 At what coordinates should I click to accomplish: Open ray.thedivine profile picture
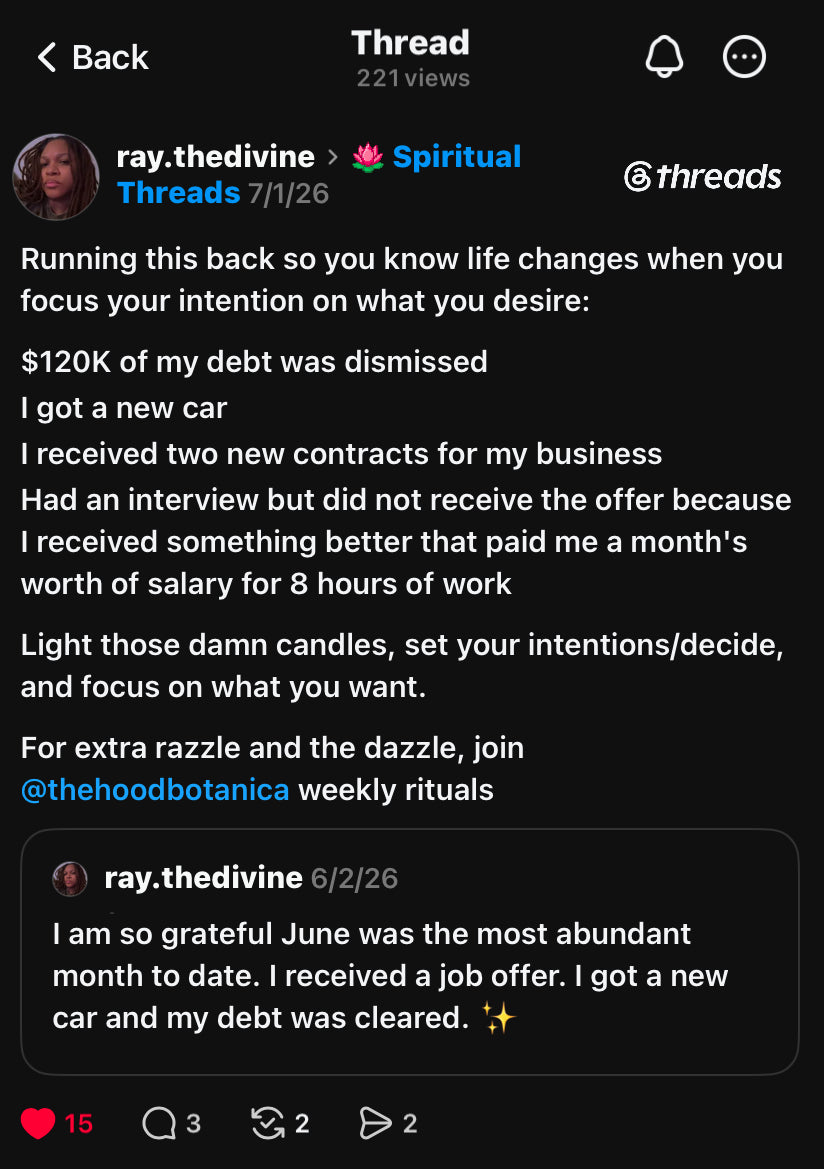[x=56, y=177]
